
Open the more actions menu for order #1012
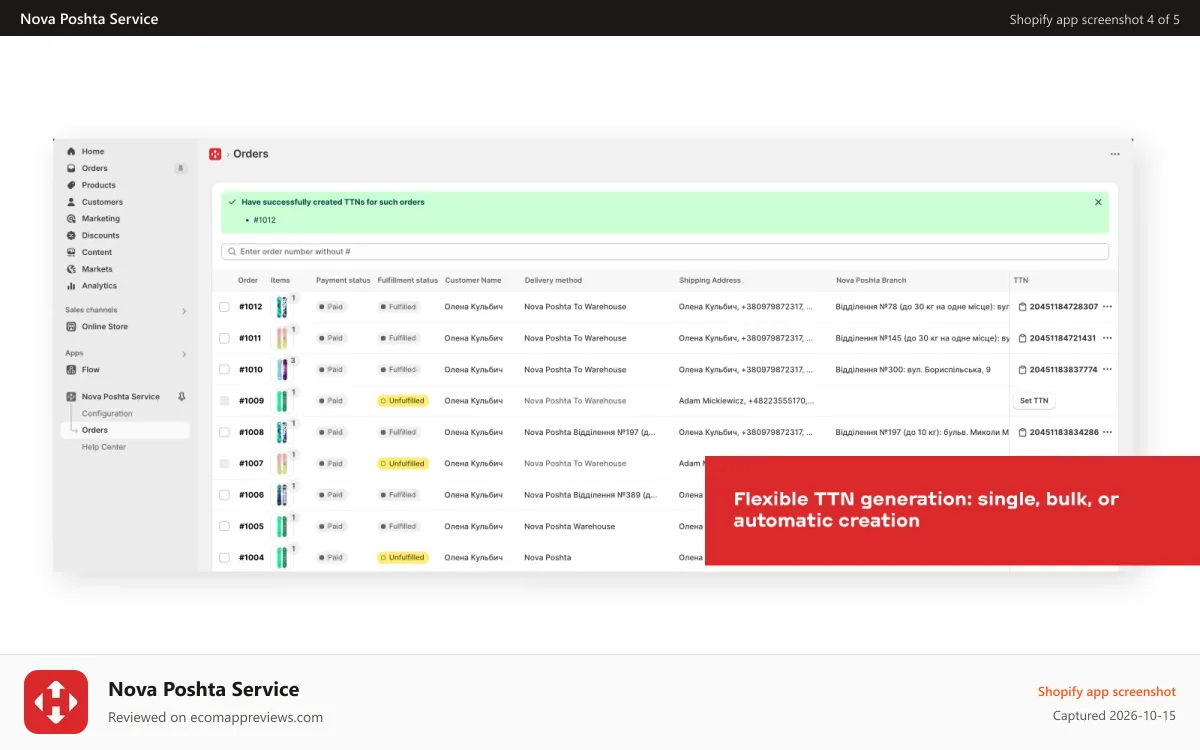pyautogui.click(x=1107, y=307)
